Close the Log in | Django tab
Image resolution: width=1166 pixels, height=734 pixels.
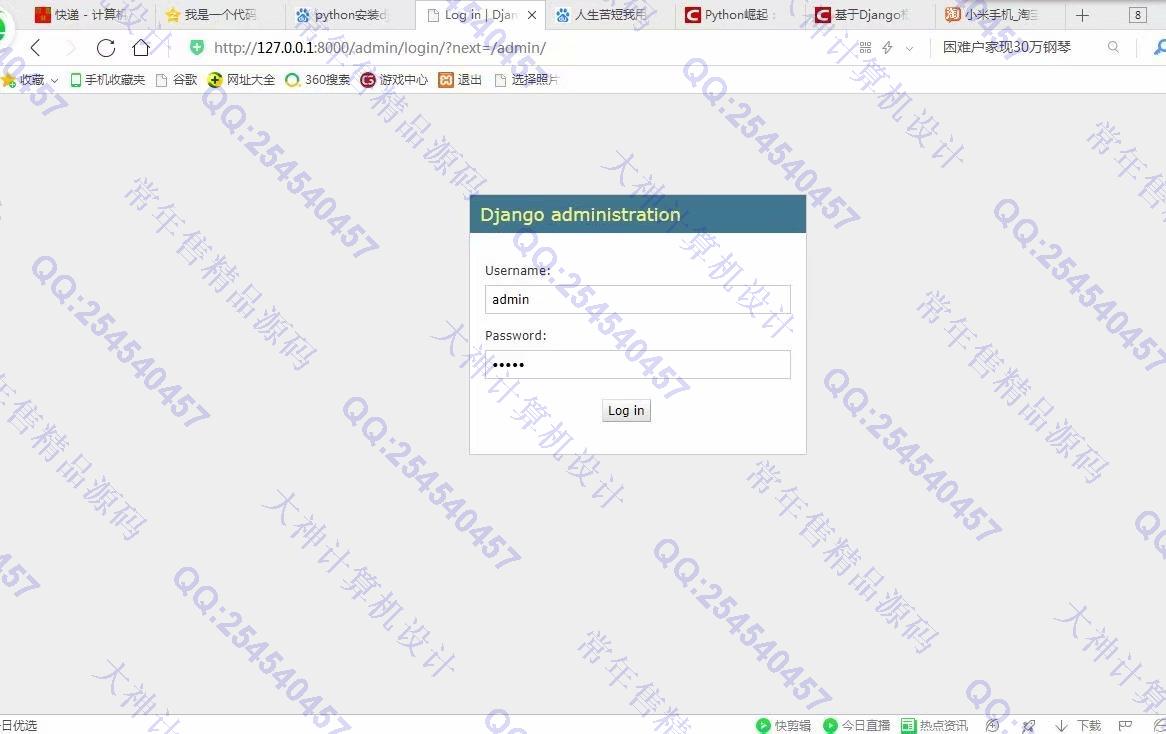(x=532, y=15)
